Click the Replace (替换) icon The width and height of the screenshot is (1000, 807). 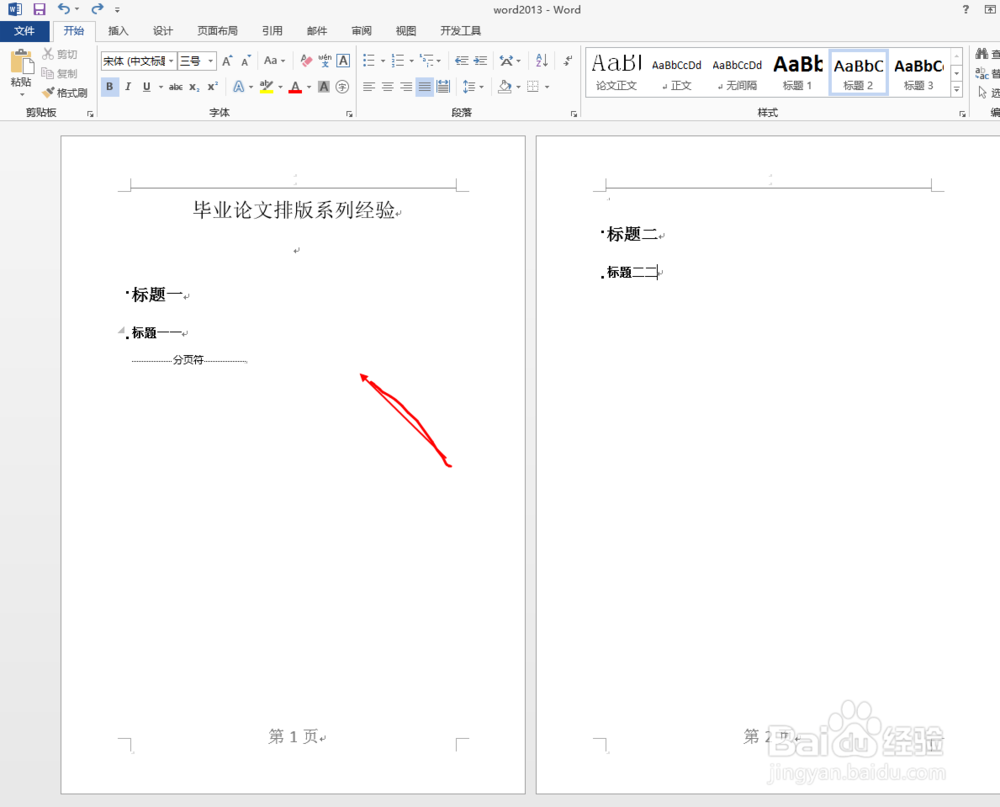984,72
